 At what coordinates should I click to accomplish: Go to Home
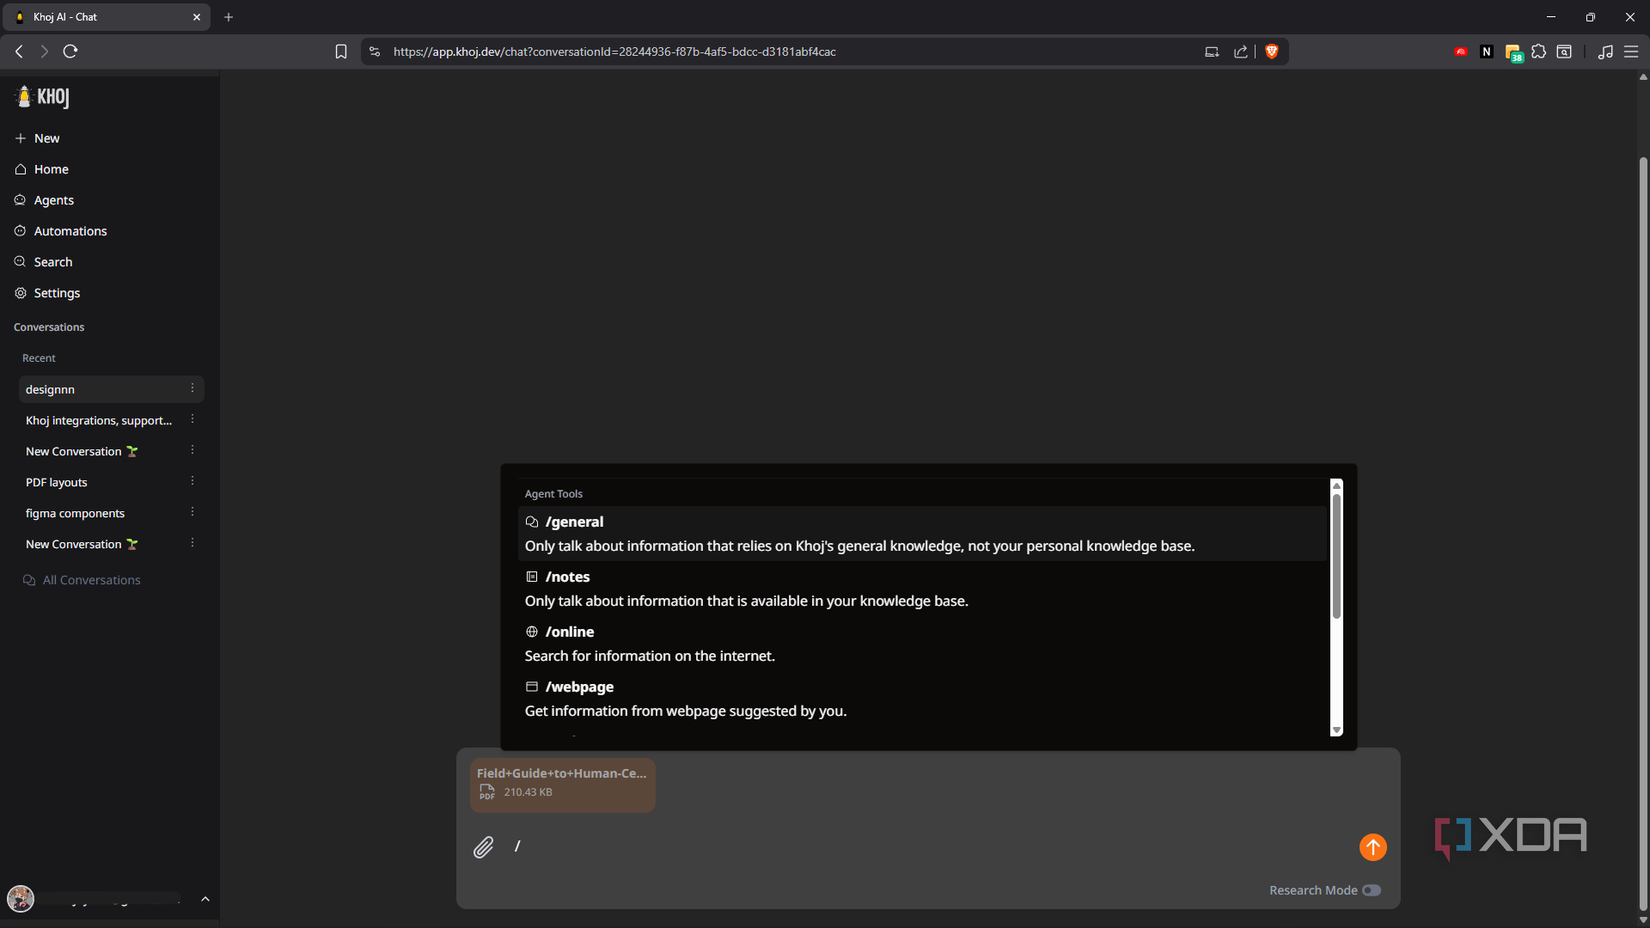tap(50, 169)
